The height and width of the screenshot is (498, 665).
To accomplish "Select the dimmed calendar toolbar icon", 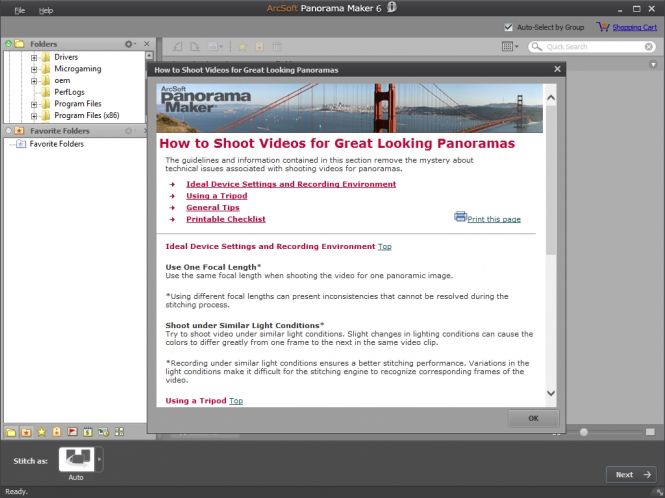I will click(x=277, y=47).
